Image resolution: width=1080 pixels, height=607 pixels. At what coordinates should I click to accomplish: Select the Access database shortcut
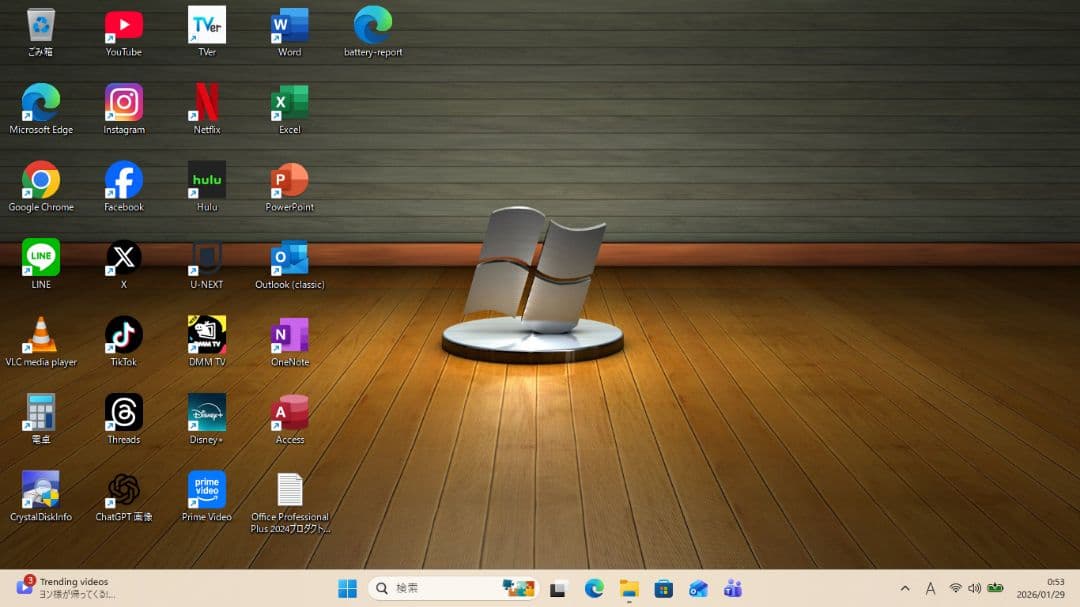click(x=290, y=413)
